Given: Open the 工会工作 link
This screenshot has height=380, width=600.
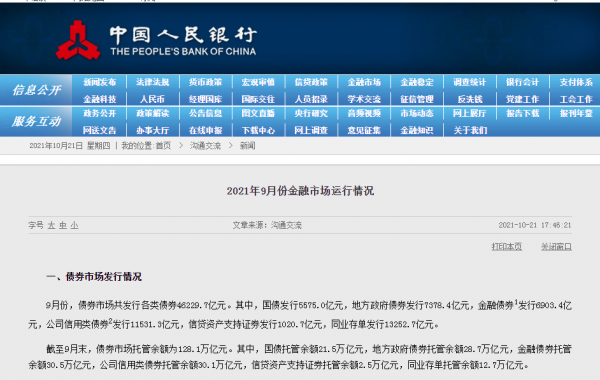Looking at the screenshot, I should pos(576,99).
